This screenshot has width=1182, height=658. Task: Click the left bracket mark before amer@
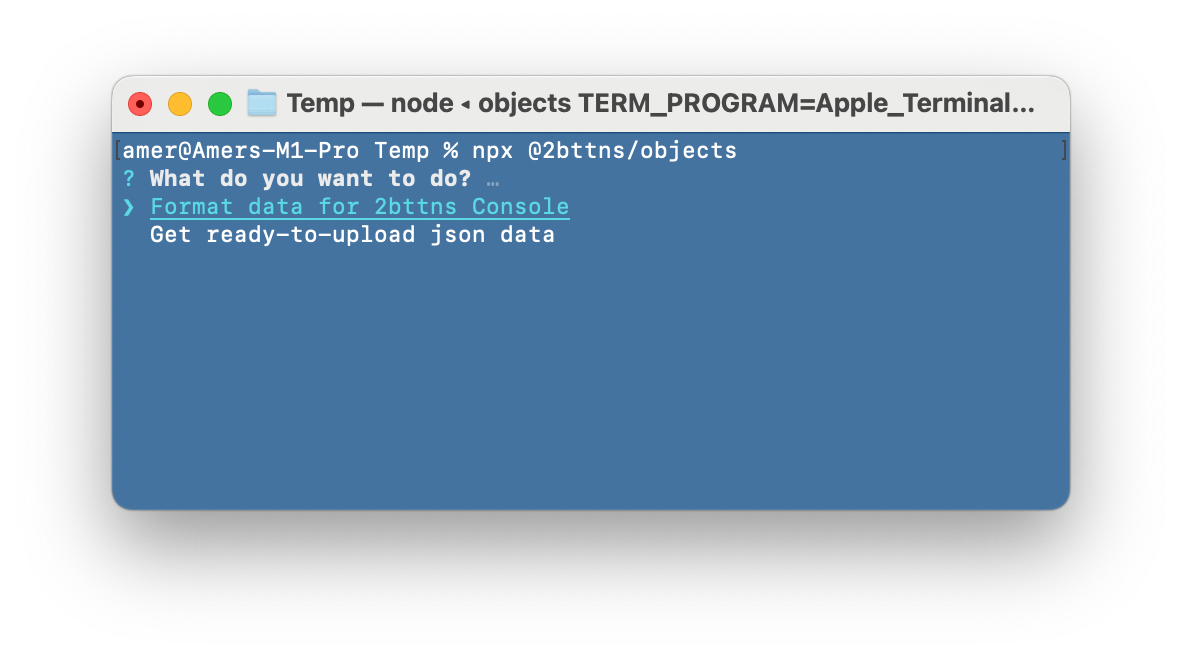118,150
